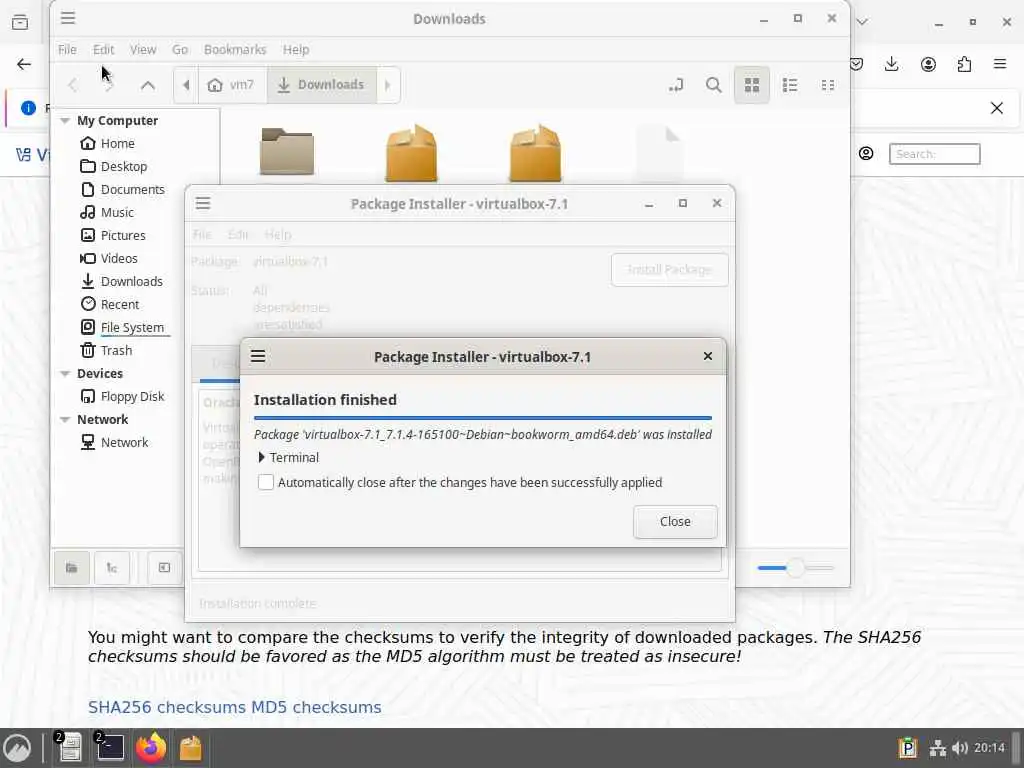Tick the Automatically close after changes checkbox
1024x768 pixels.
[266, 482]
